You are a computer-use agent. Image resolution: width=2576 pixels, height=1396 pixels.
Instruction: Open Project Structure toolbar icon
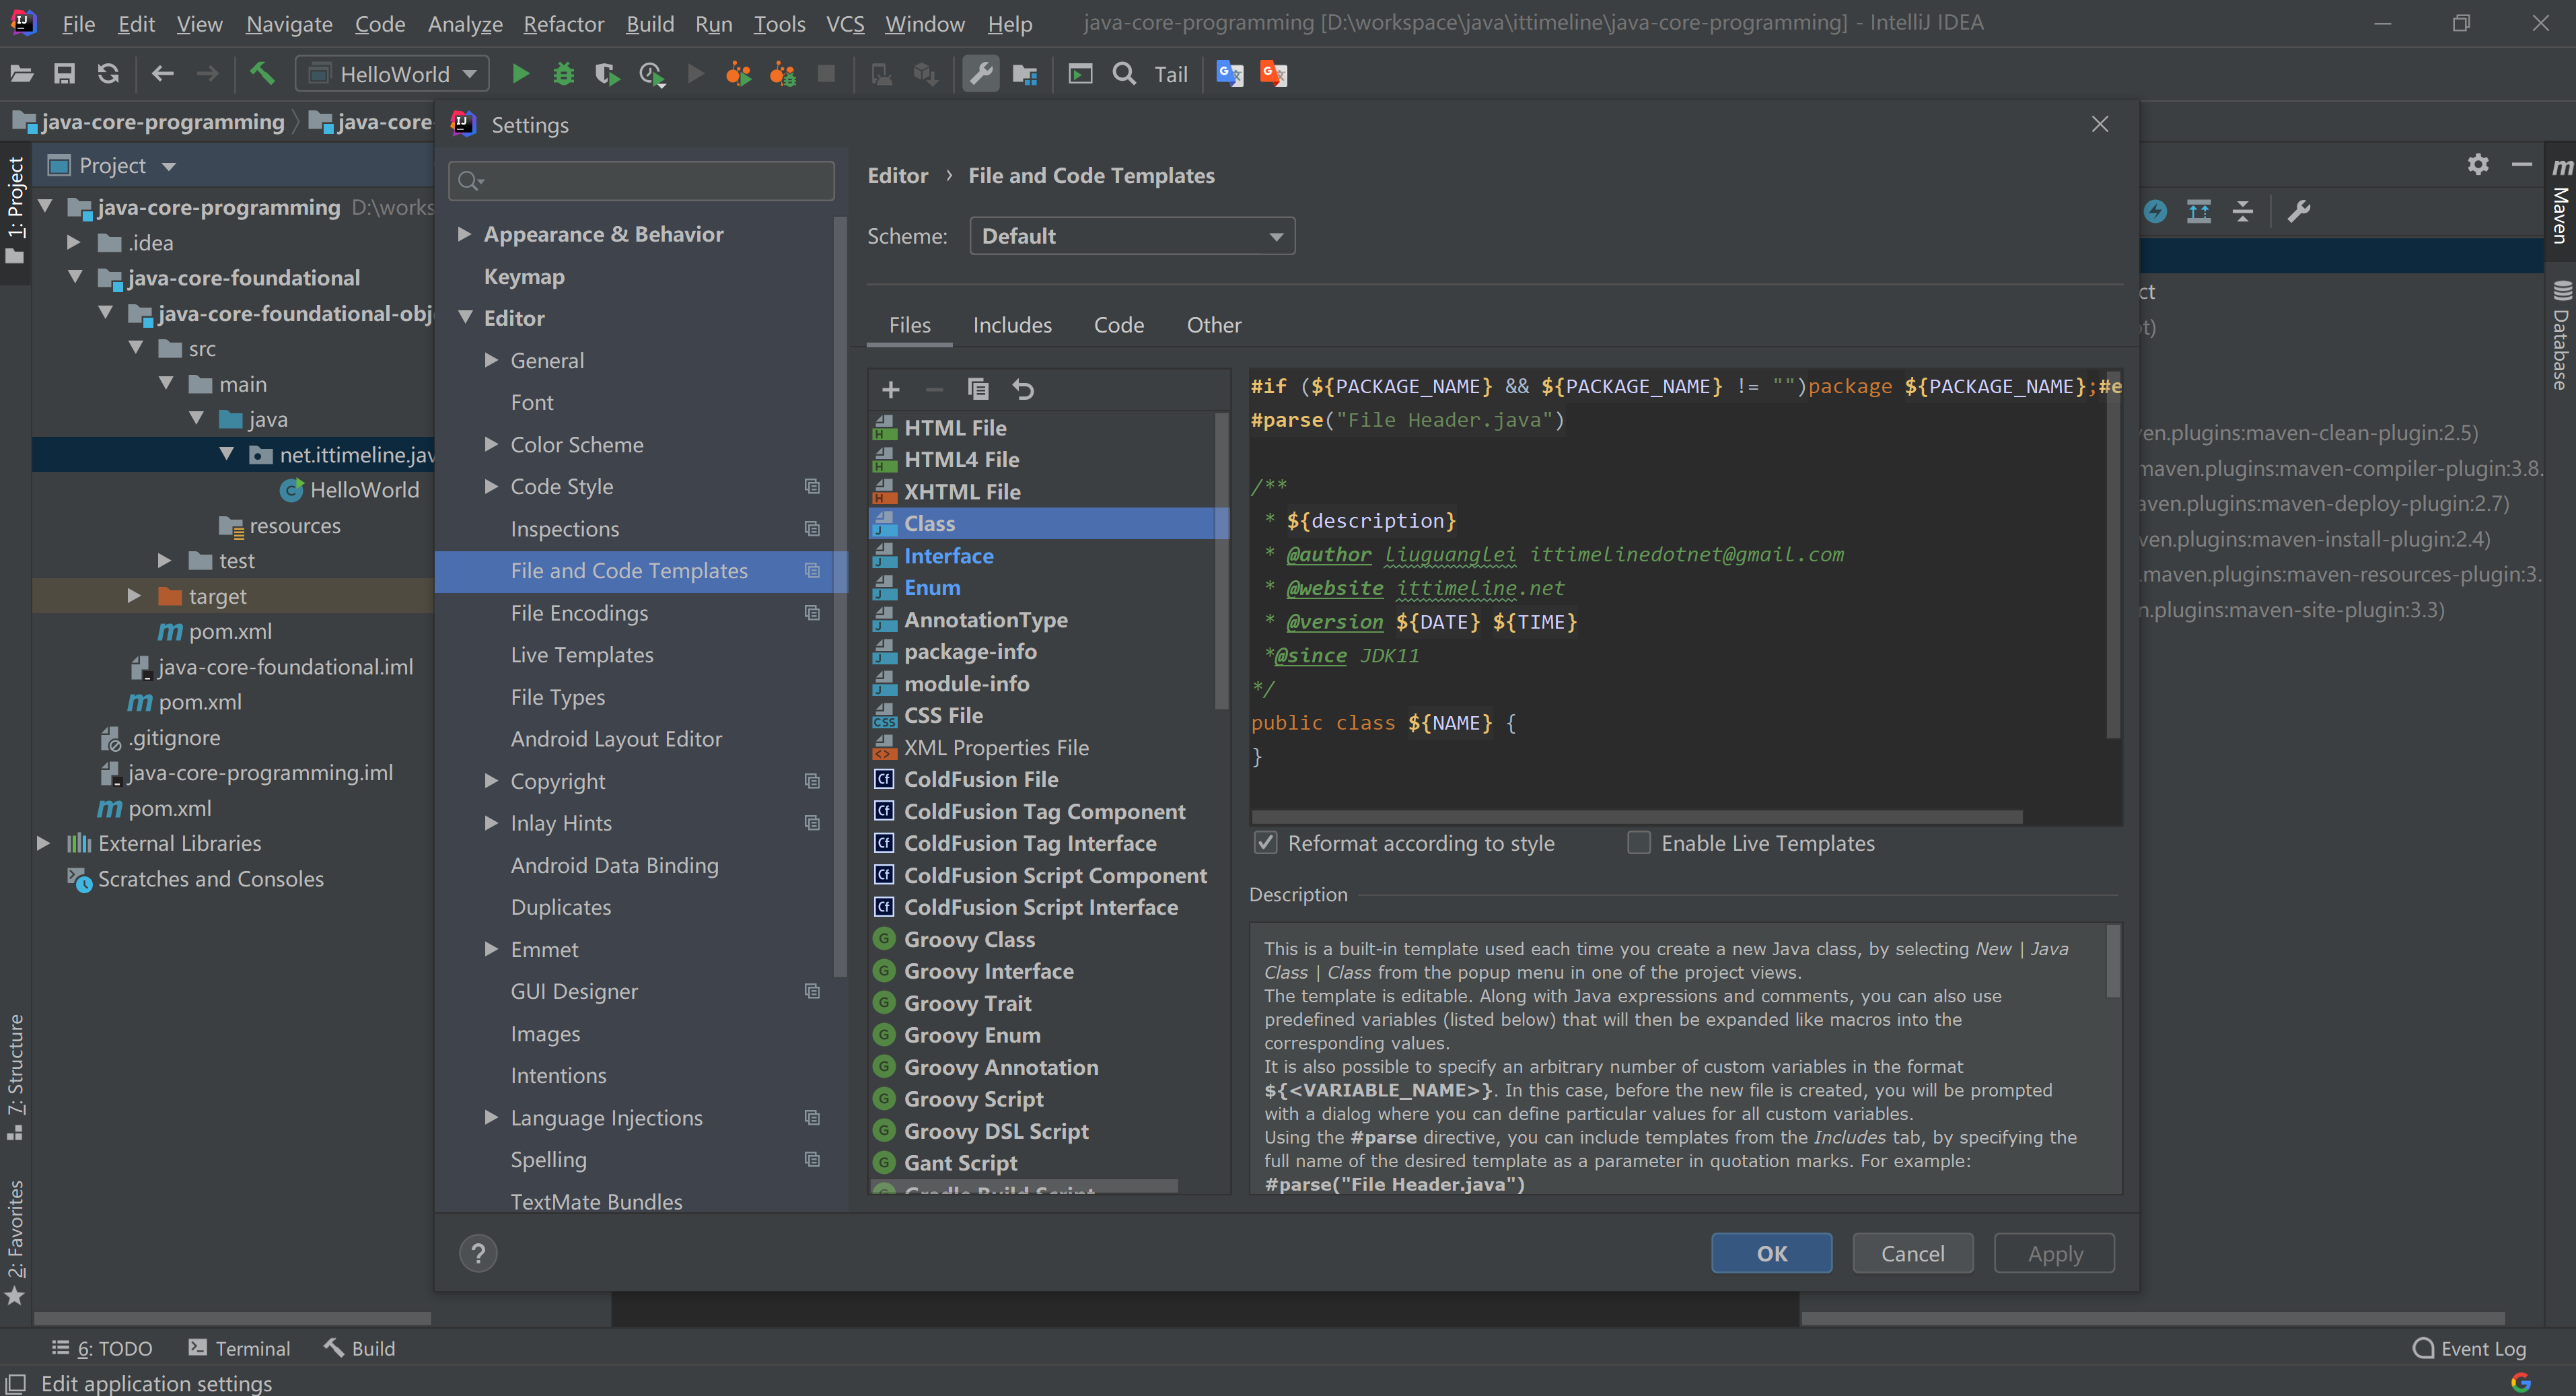tap(1025, 74)
